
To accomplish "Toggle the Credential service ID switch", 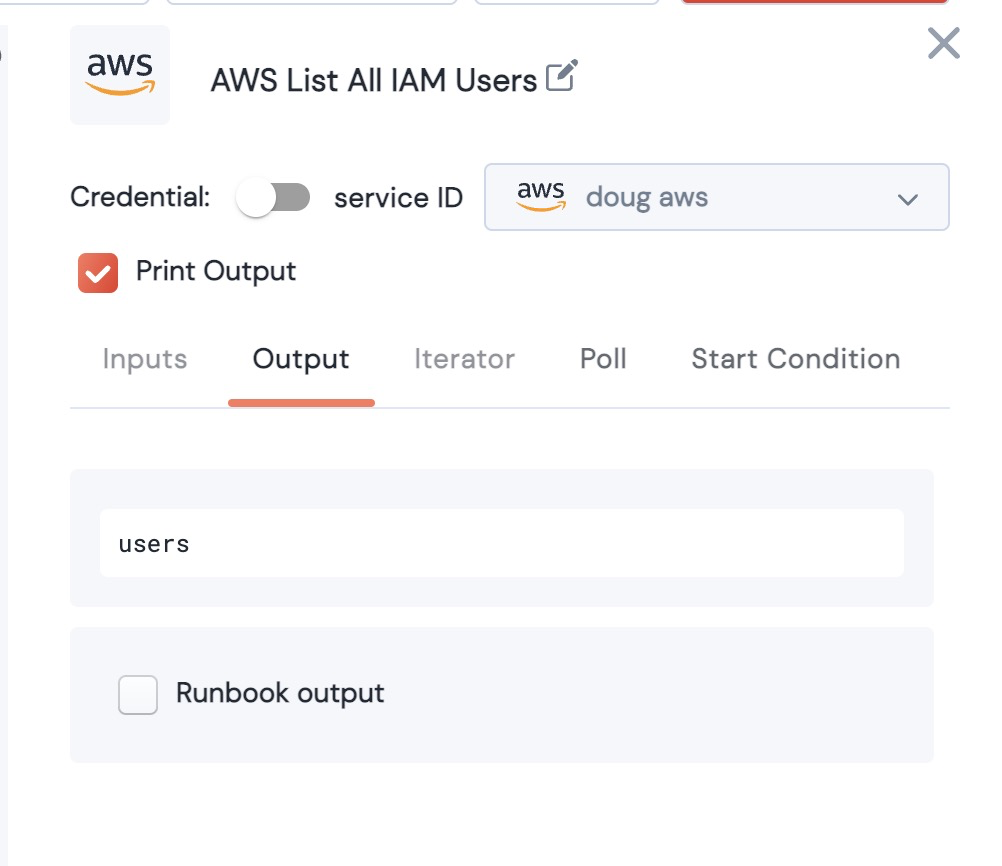I will [273, 197].
